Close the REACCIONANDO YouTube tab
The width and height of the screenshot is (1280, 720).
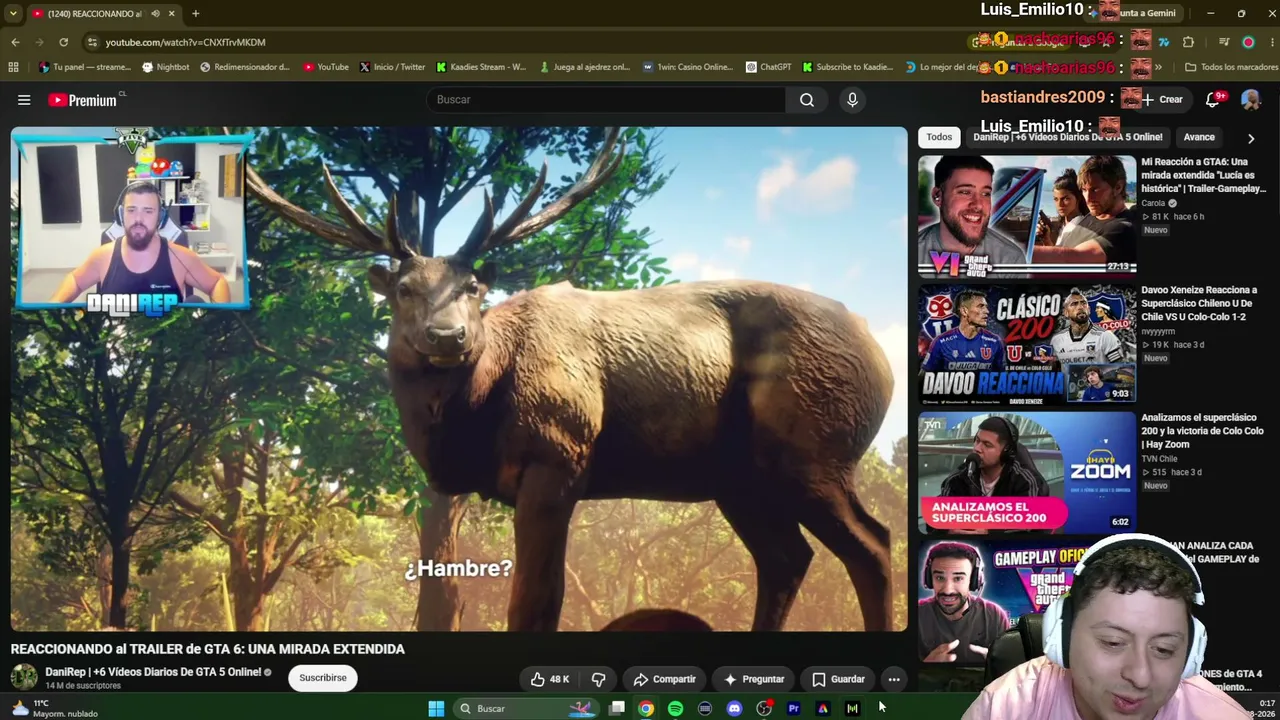tap(172, 13)
